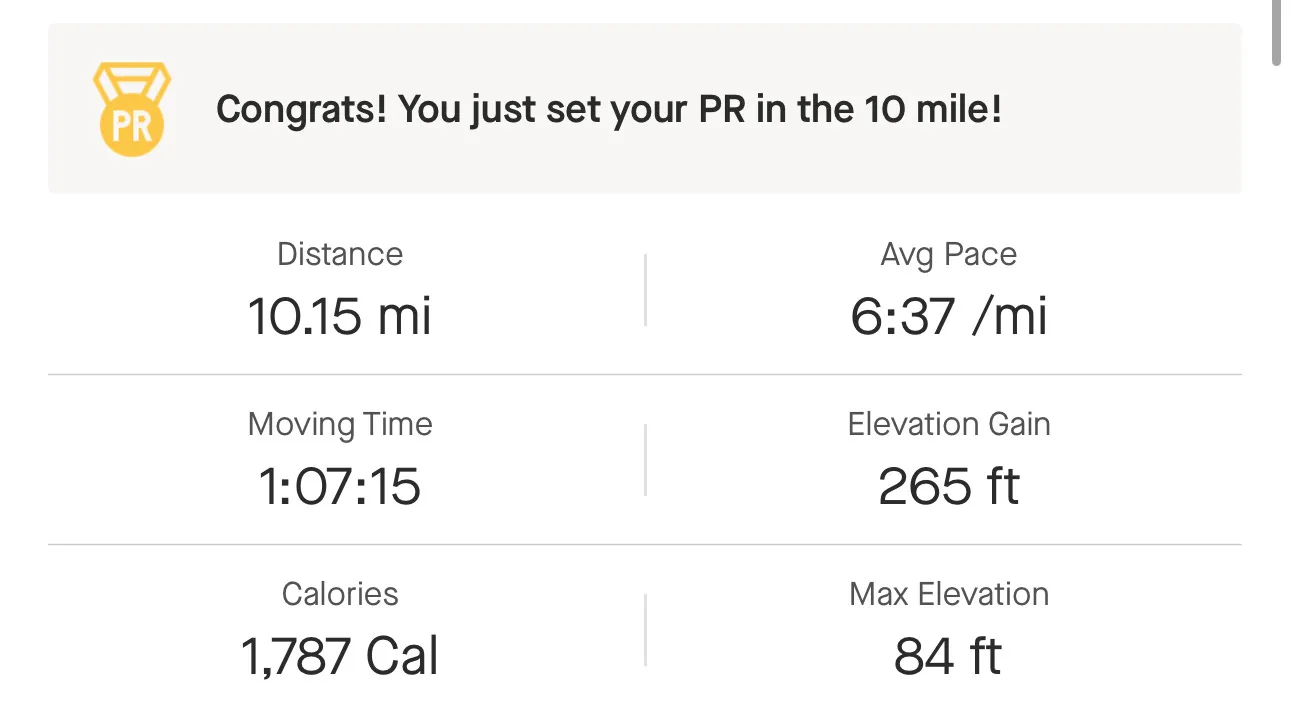Click the divider between Calories and Max Elevation

tap(645, 630)
